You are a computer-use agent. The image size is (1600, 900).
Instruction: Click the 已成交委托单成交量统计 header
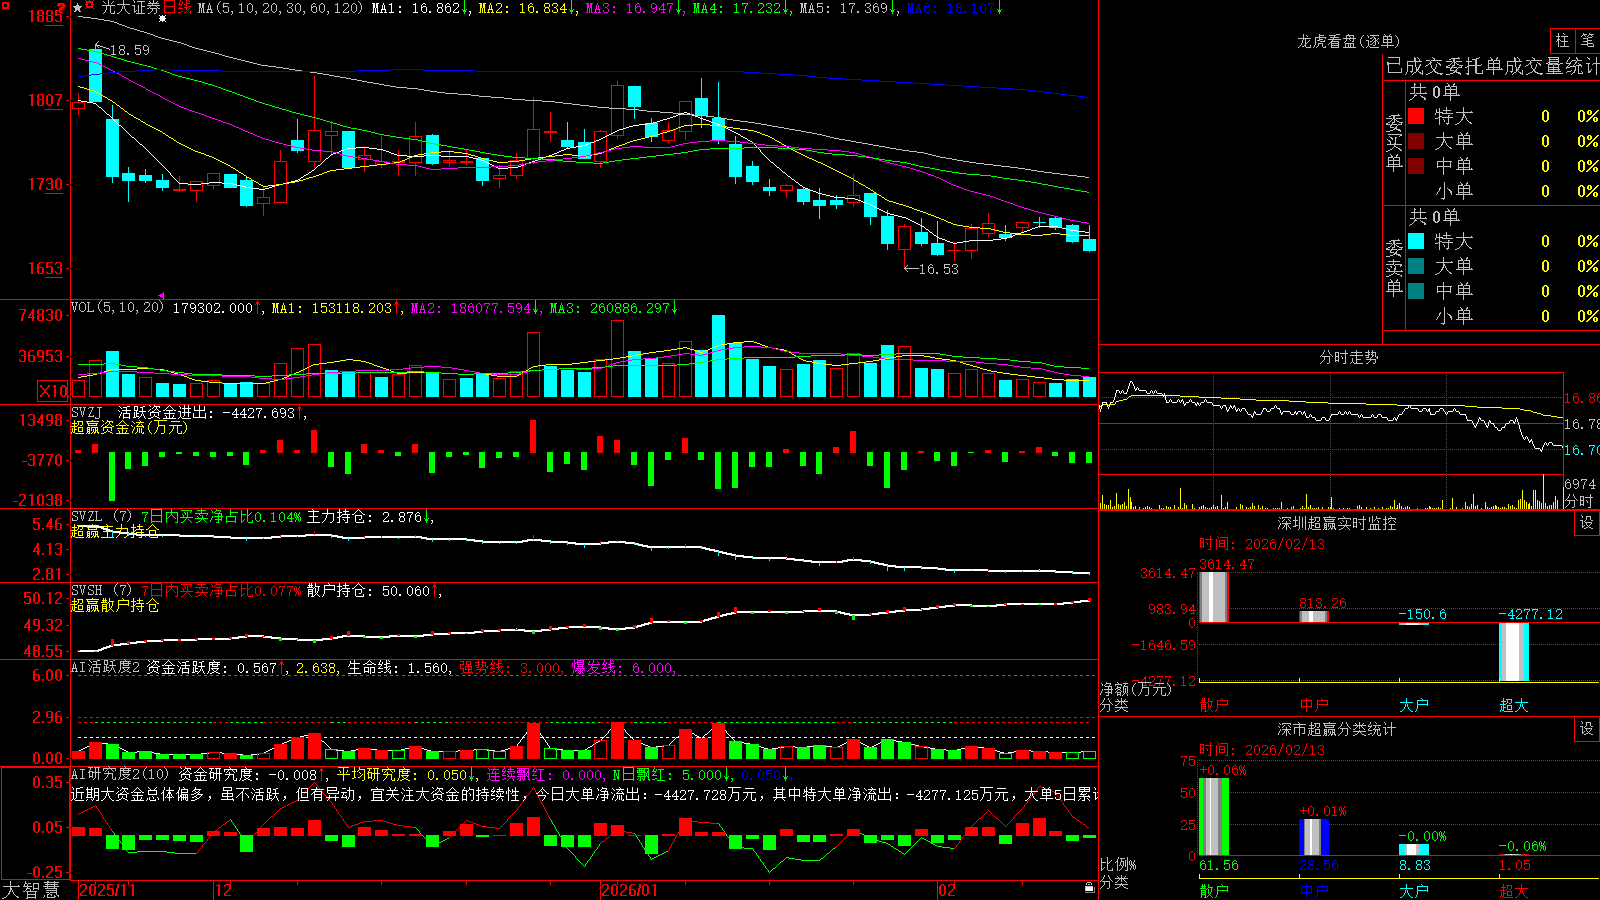1492,67
